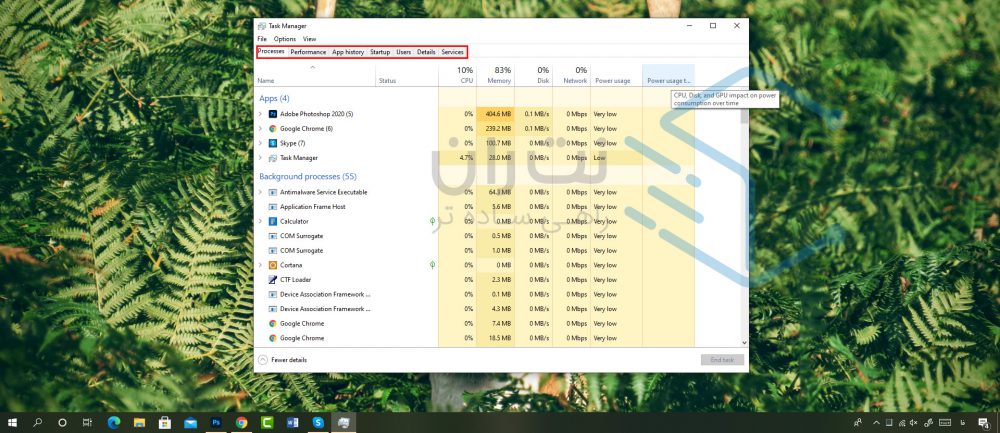Click the End task button

(x=722, y=359)
